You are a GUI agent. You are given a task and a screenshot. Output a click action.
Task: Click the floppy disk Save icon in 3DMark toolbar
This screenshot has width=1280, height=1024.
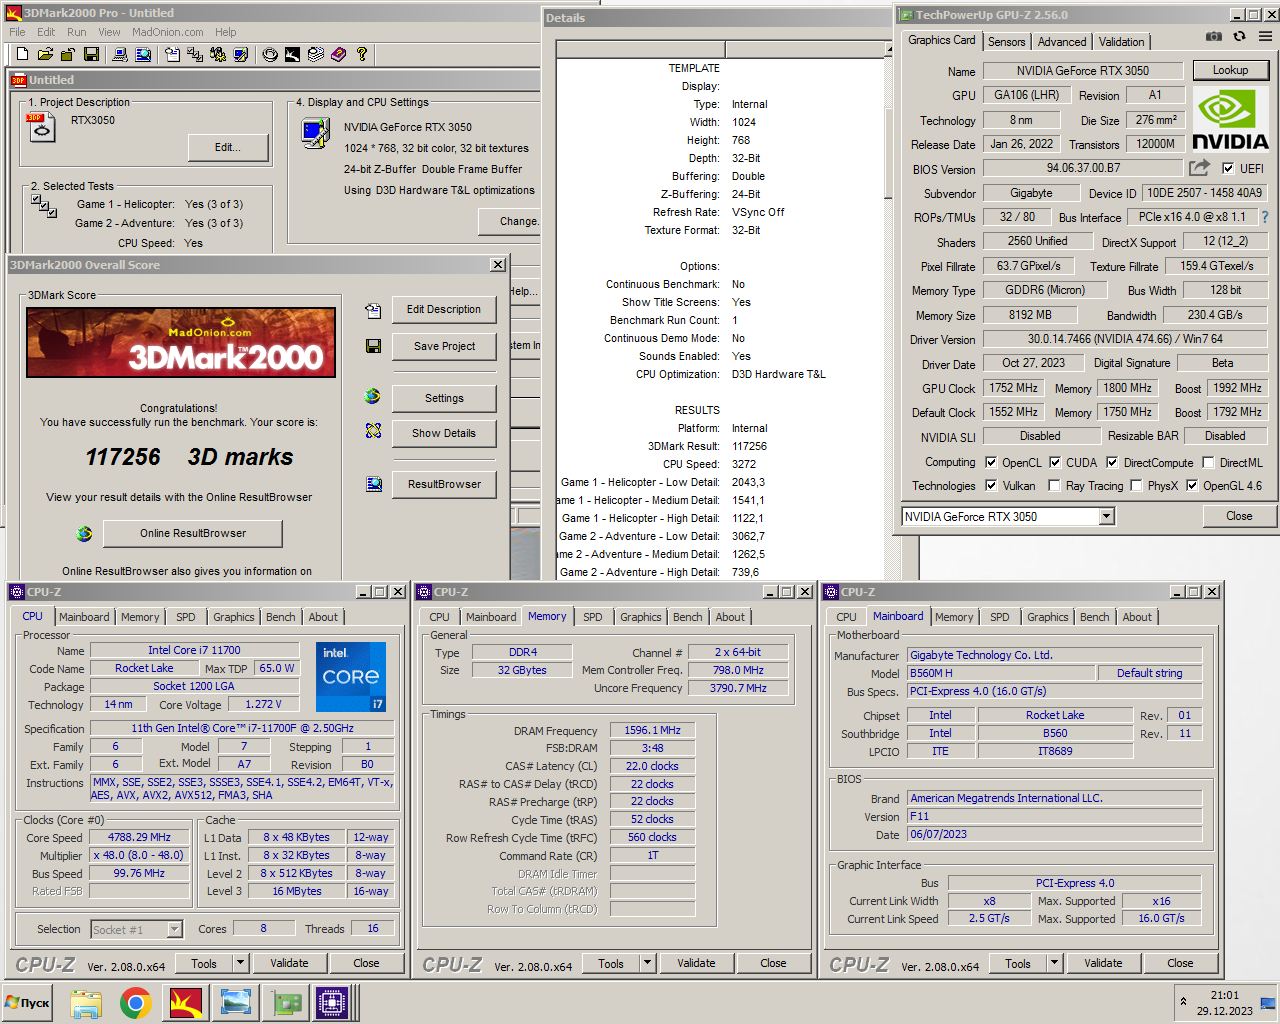pos(91,54)
